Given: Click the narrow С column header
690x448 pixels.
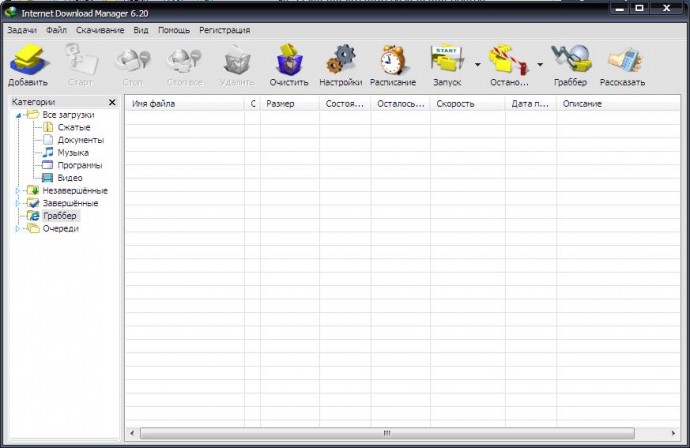Looking at the screenshot, I should (253, 104).
